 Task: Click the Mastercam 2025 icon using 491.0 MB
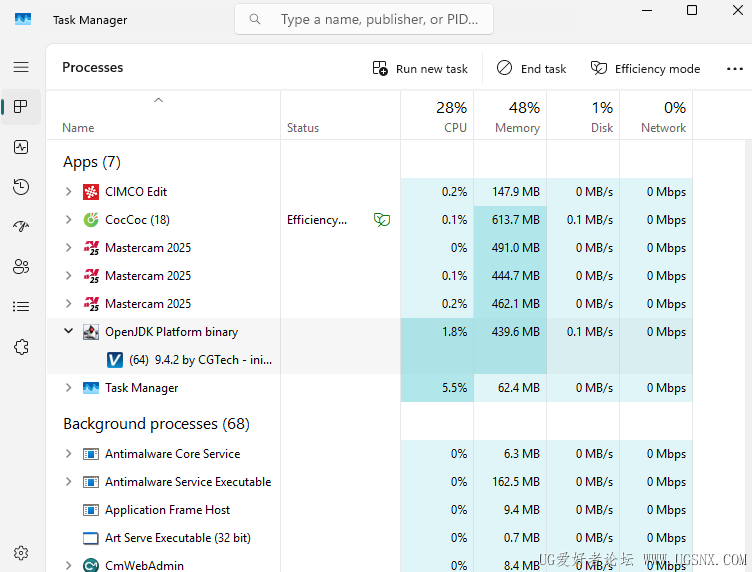(91, 248)
